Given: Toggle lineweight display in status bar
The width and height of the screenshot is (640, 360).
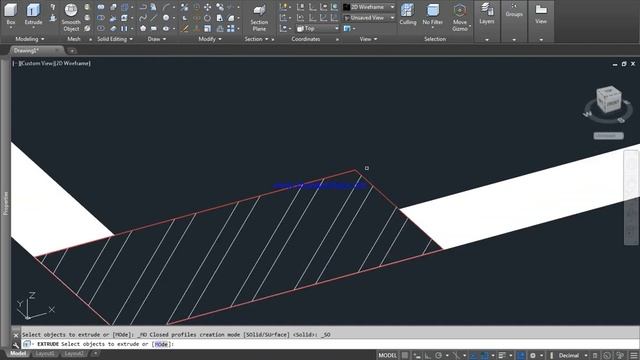Looking at the screenshot, I should [x=502, y=356].
